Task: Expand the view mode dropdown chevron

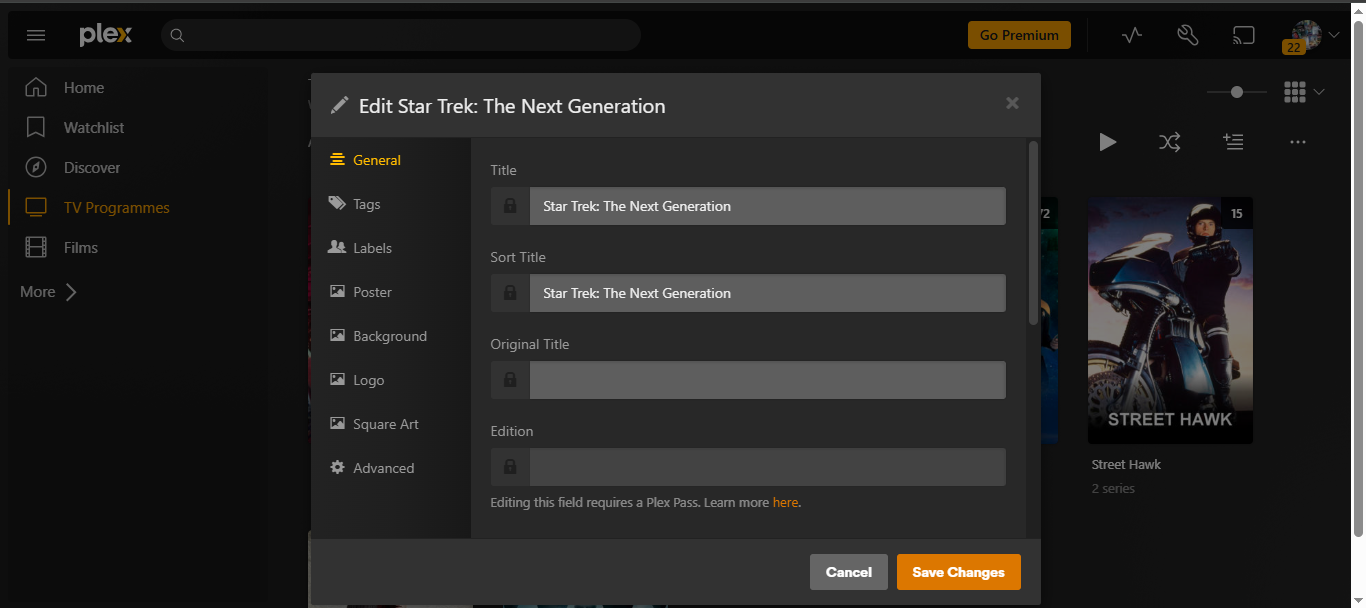Action: coord(1319,92)
